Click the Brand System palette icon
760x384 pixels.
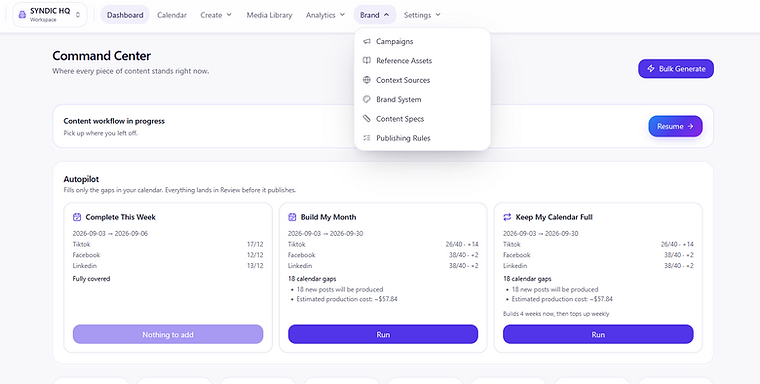pos(367,99)
